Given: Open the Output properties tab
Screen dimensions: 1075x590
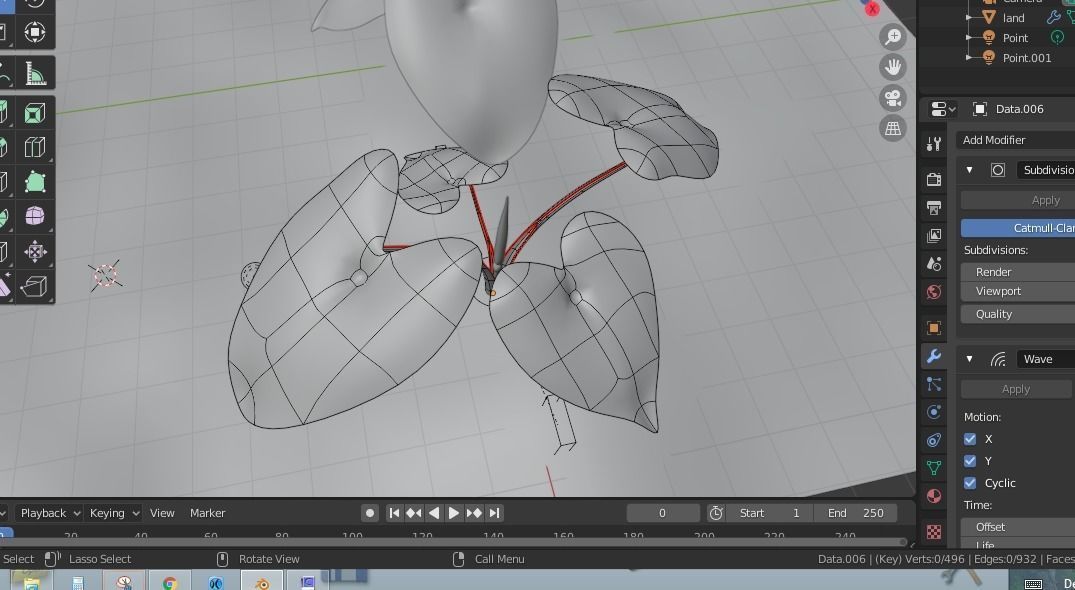Looking at the screenshot, I should 934,208.
